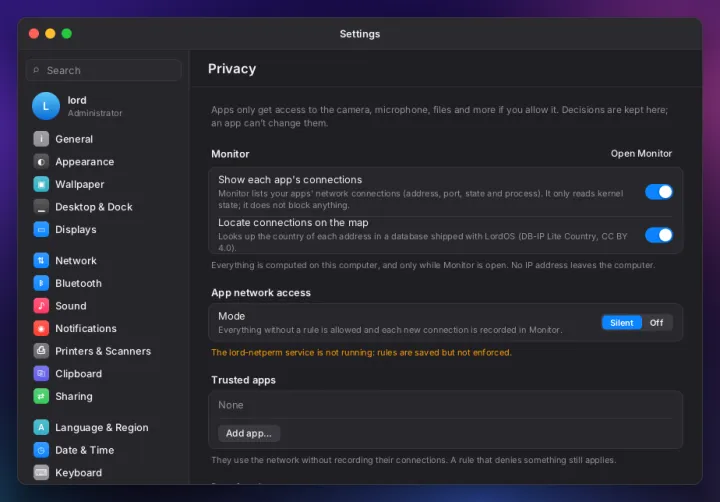This screenshot has width=720, height=502.
Task: Switch to Appearance settings pane
Action: point(84,162)
